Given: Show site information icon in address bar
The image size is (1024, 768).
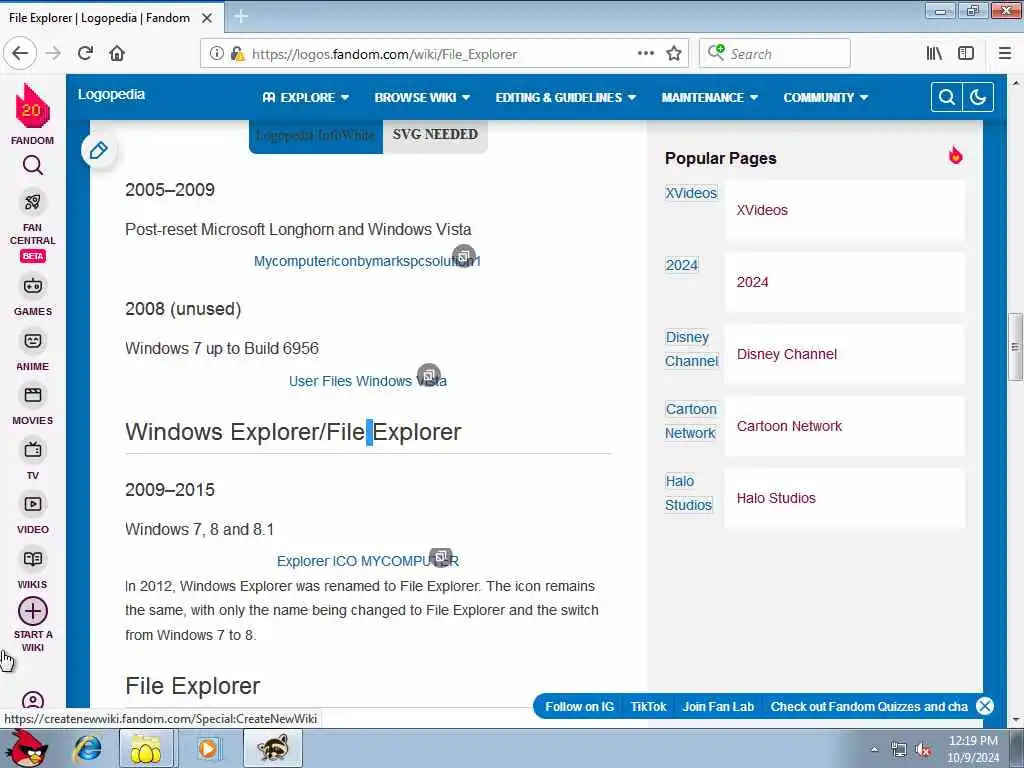Looking at the screenshot, I should (216, 54).
